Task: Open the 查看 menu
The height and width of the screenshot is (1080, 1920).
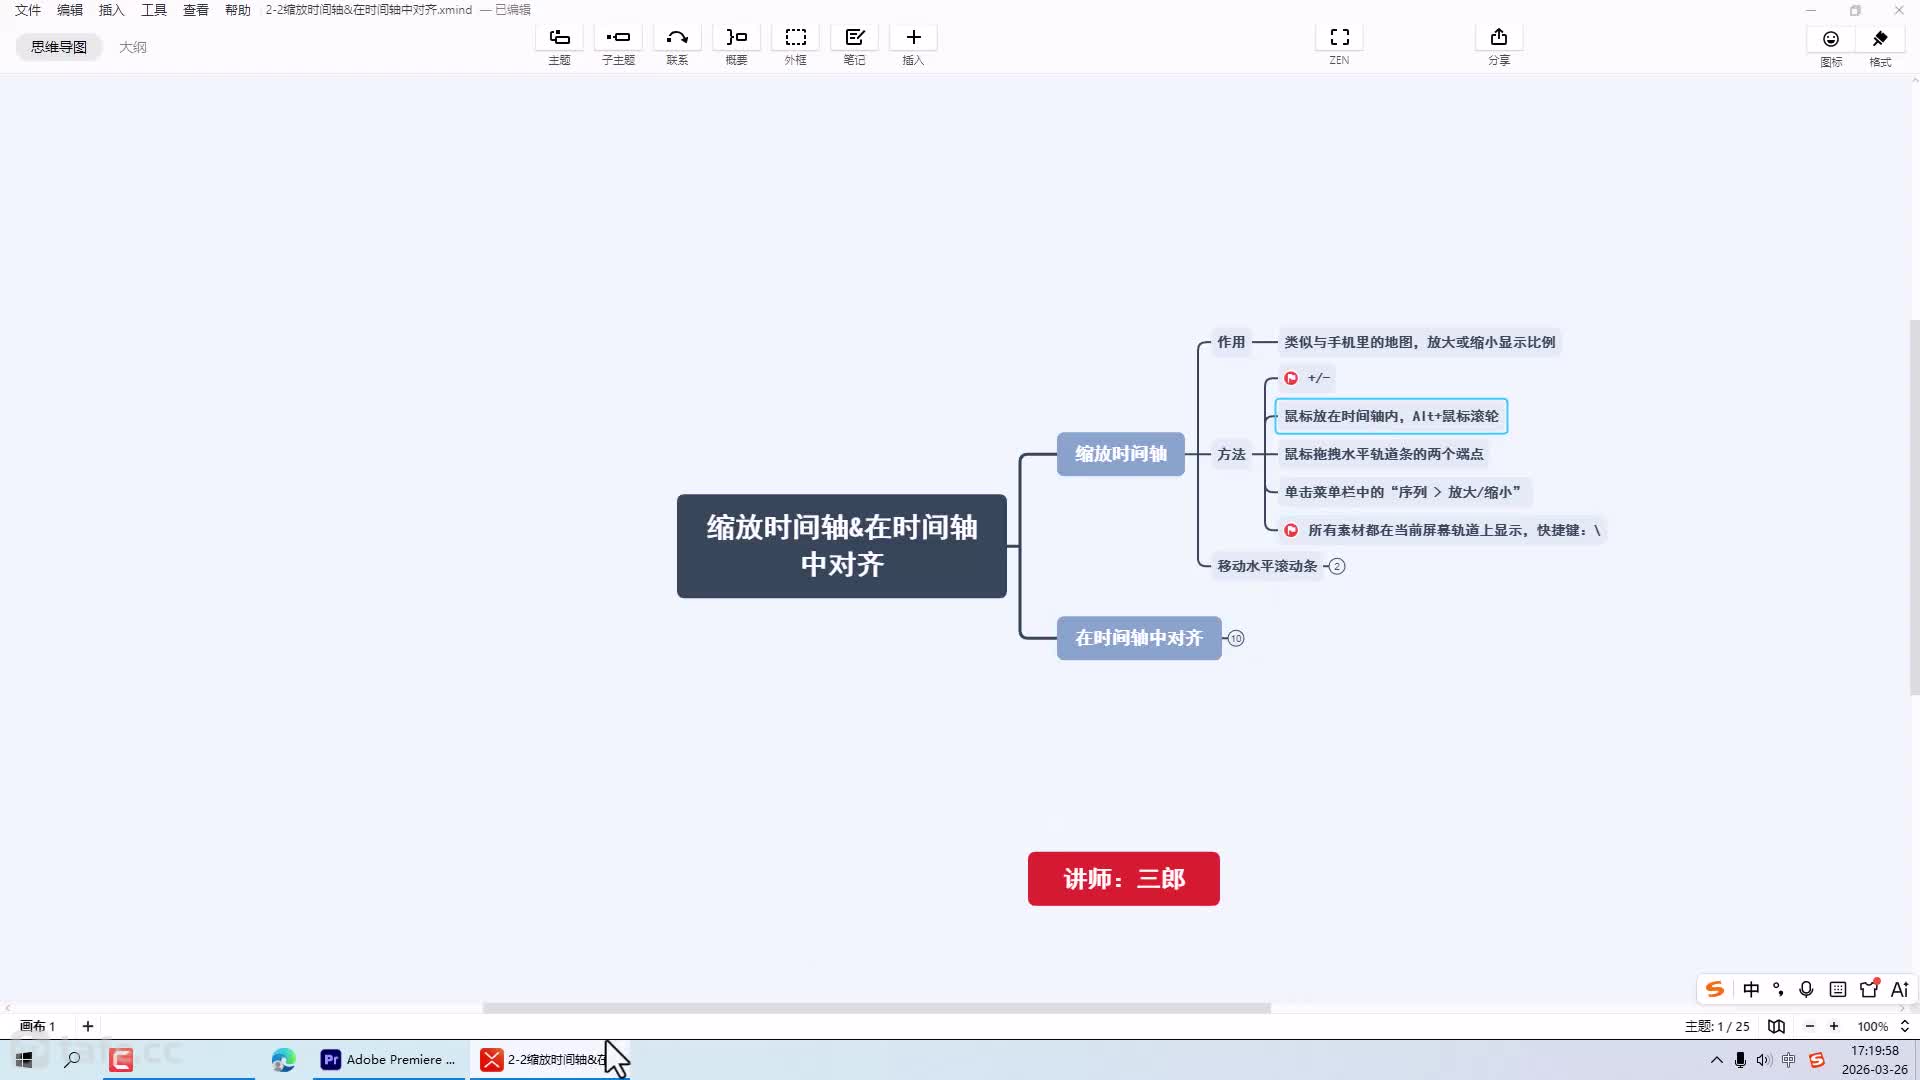Action: click(195, 10)
